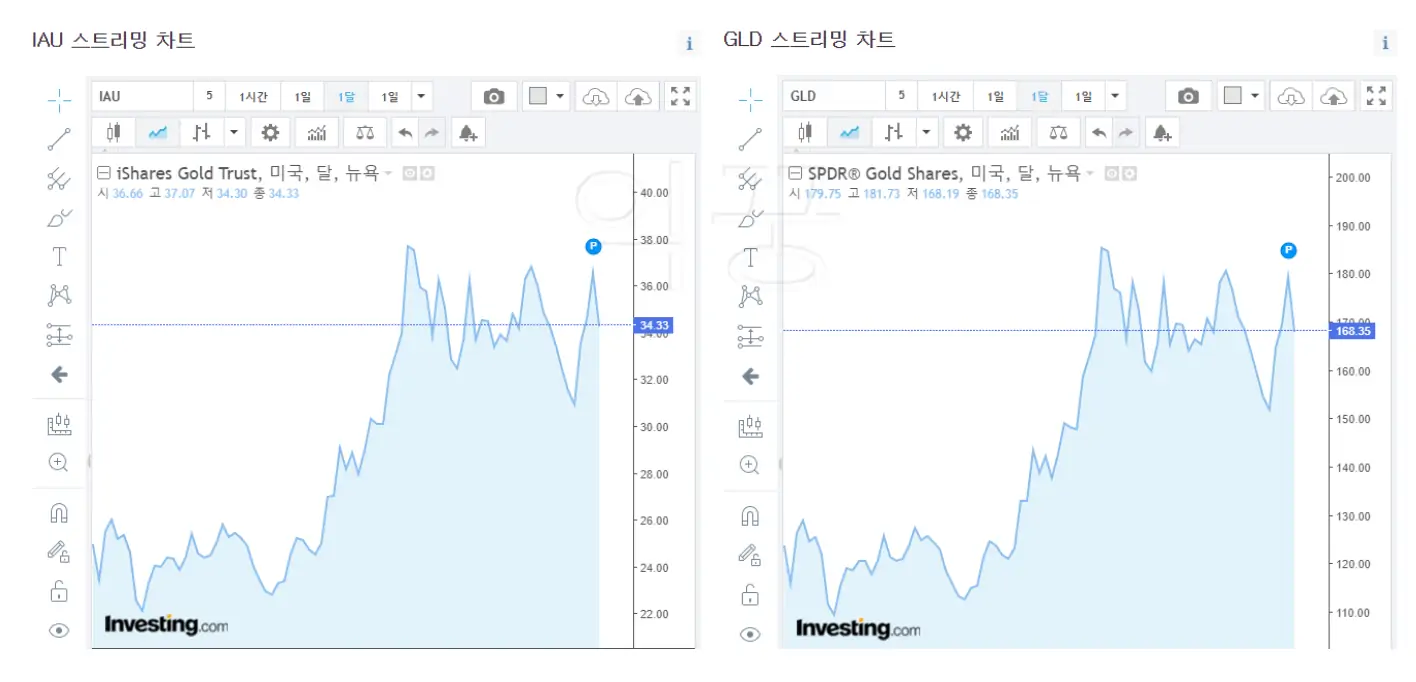The height and width of the screenshot is (682, 1416).
Task: Select the 1달 interval on GLD chart
Action: pyautogui.click(x=1040, y=95)
